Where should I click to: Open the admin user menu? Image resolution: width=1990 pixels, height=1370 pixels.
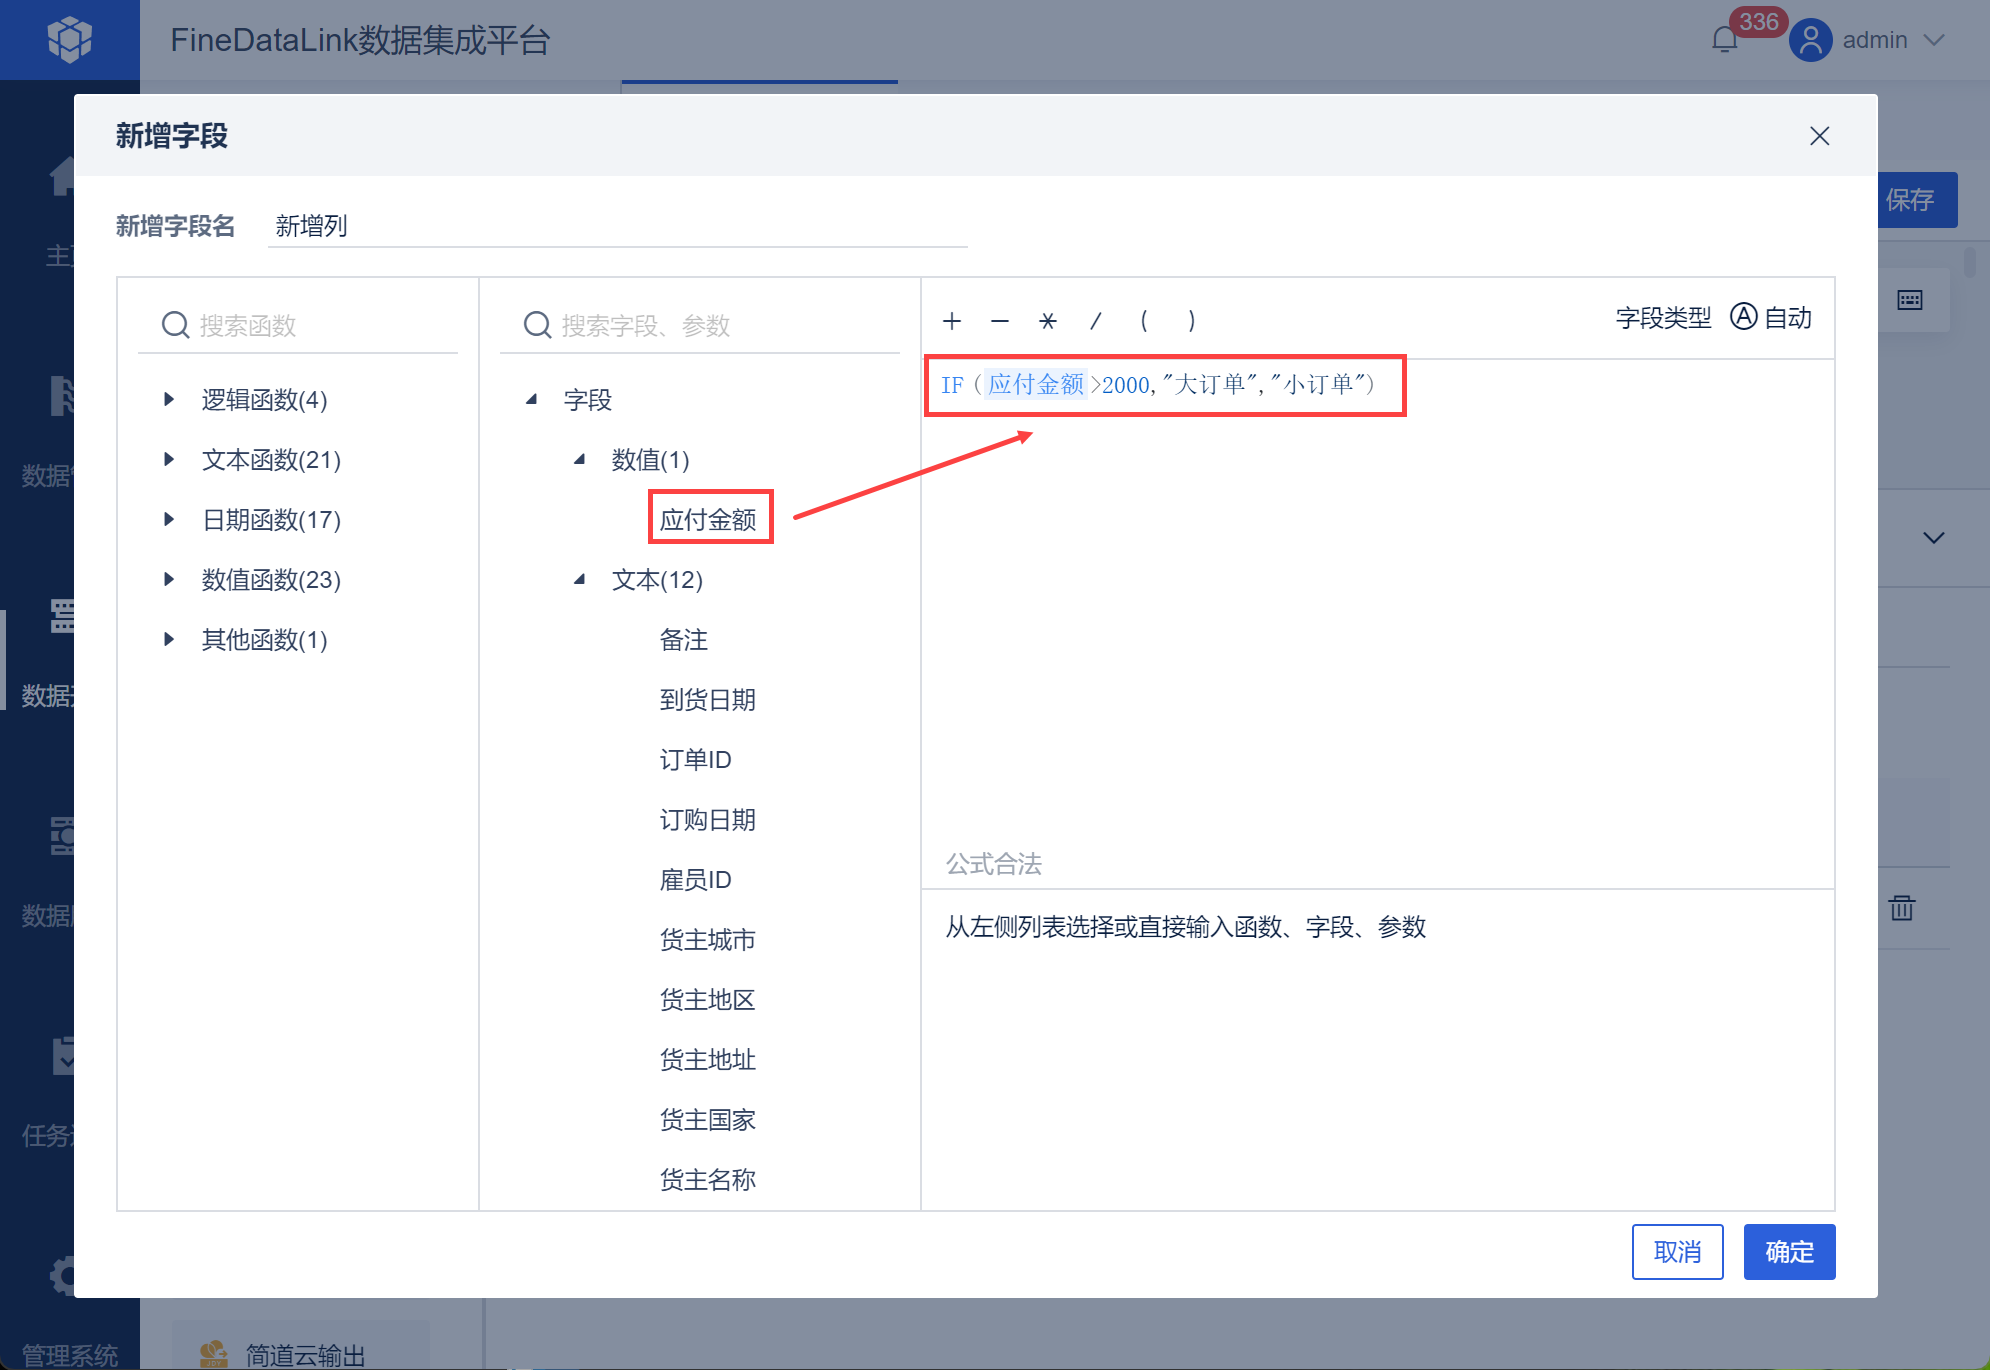click(x=1874, y=40)
